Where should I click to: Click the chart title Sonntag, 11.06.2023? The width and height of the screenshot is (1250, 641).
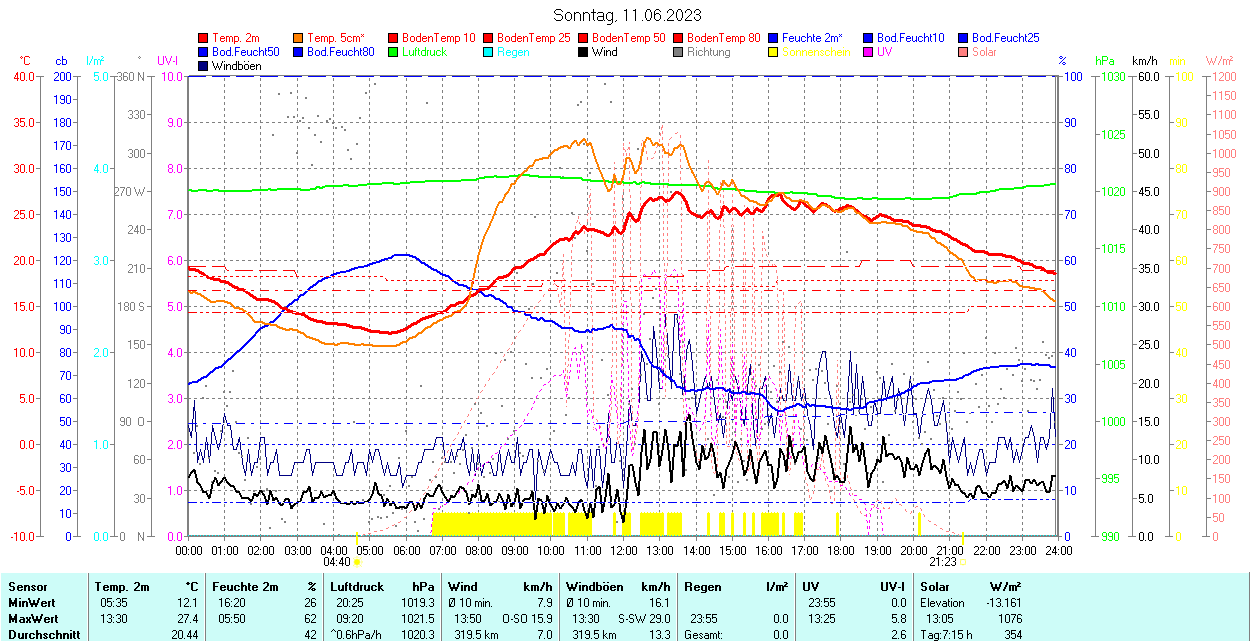627,15
